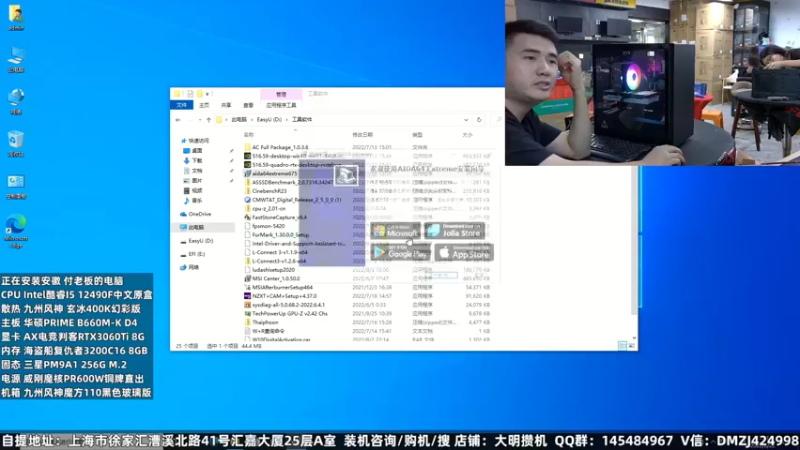The height and width of the screenshot is (450, 800).
Task: Open 此电脑 breadcrumb chevron in address bar
Action: (252, 120)
